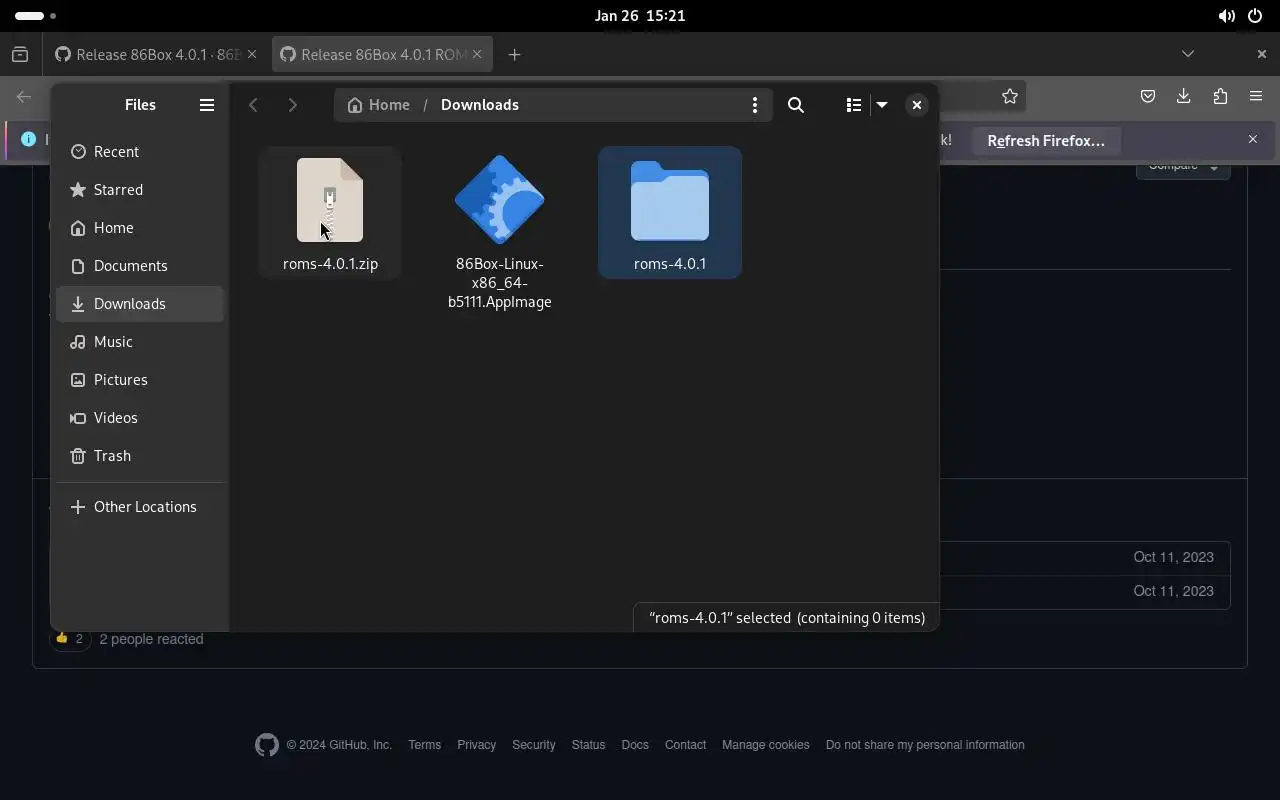Screen dimensions: 1280x800
Task: Open Documents in sidebar
Action: point(140,266)
